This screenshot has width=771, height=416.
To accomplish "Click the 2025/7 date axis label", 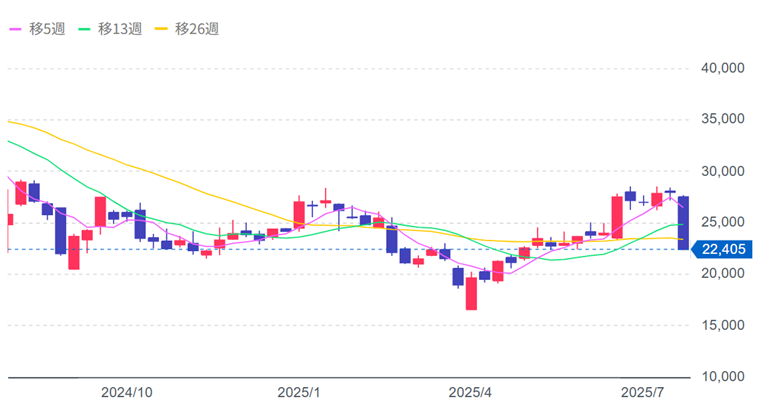I will pos(642,392).
